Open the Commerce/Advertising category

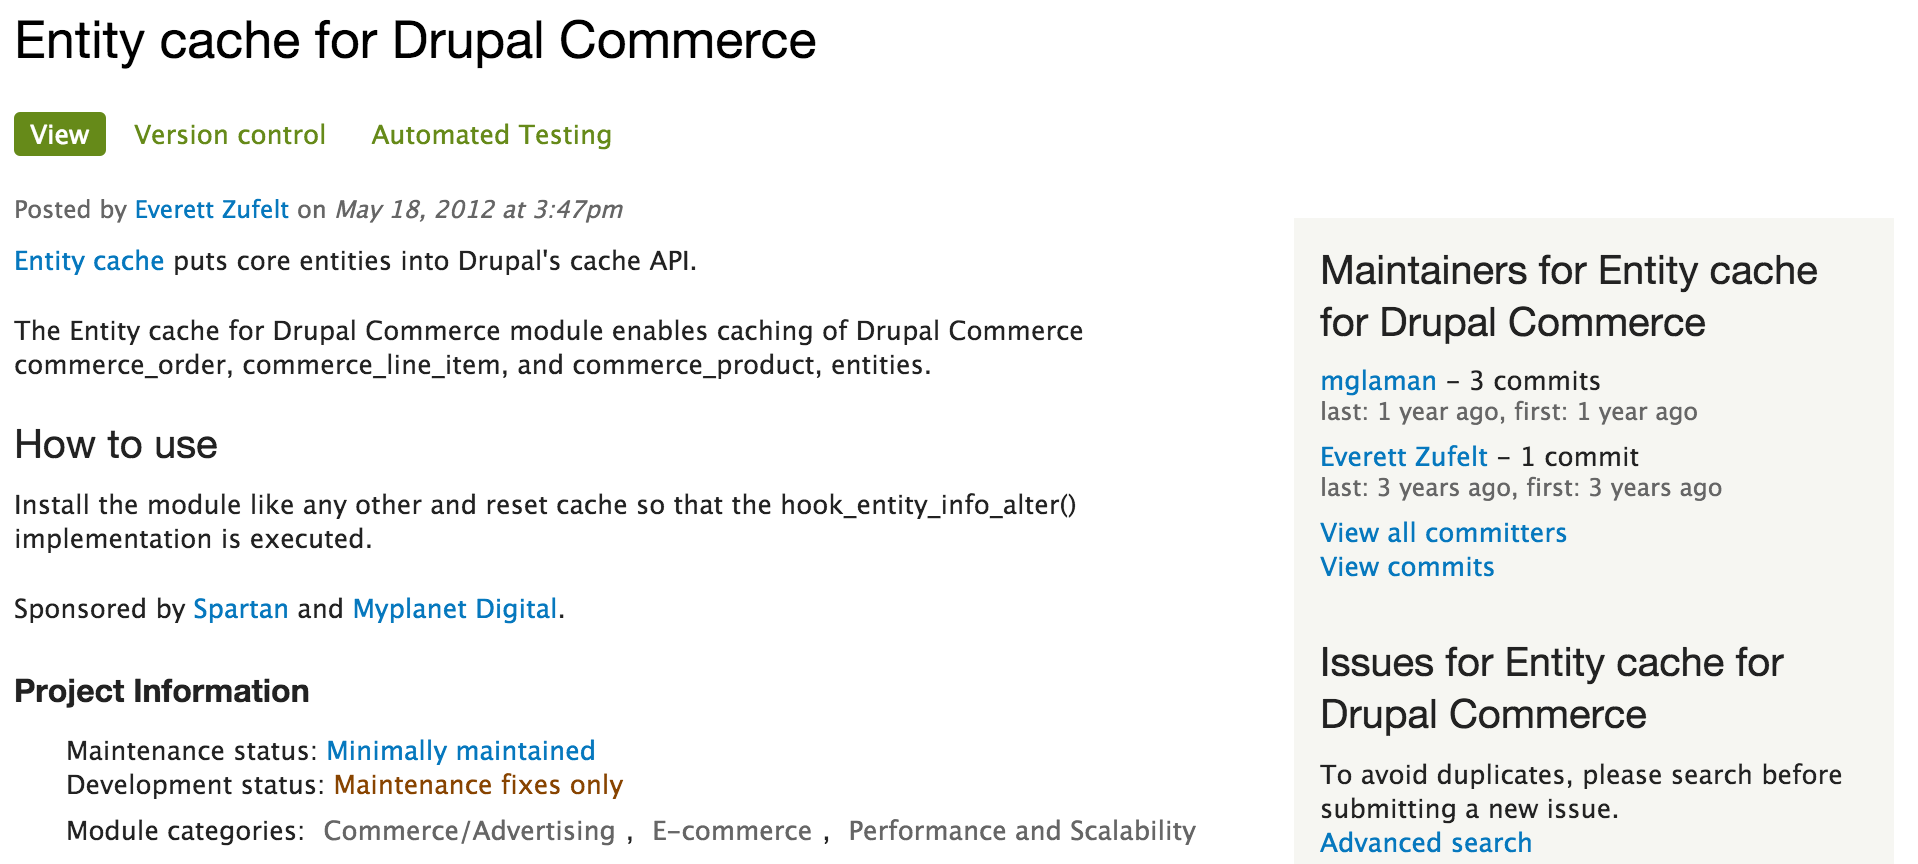[469, 831]
